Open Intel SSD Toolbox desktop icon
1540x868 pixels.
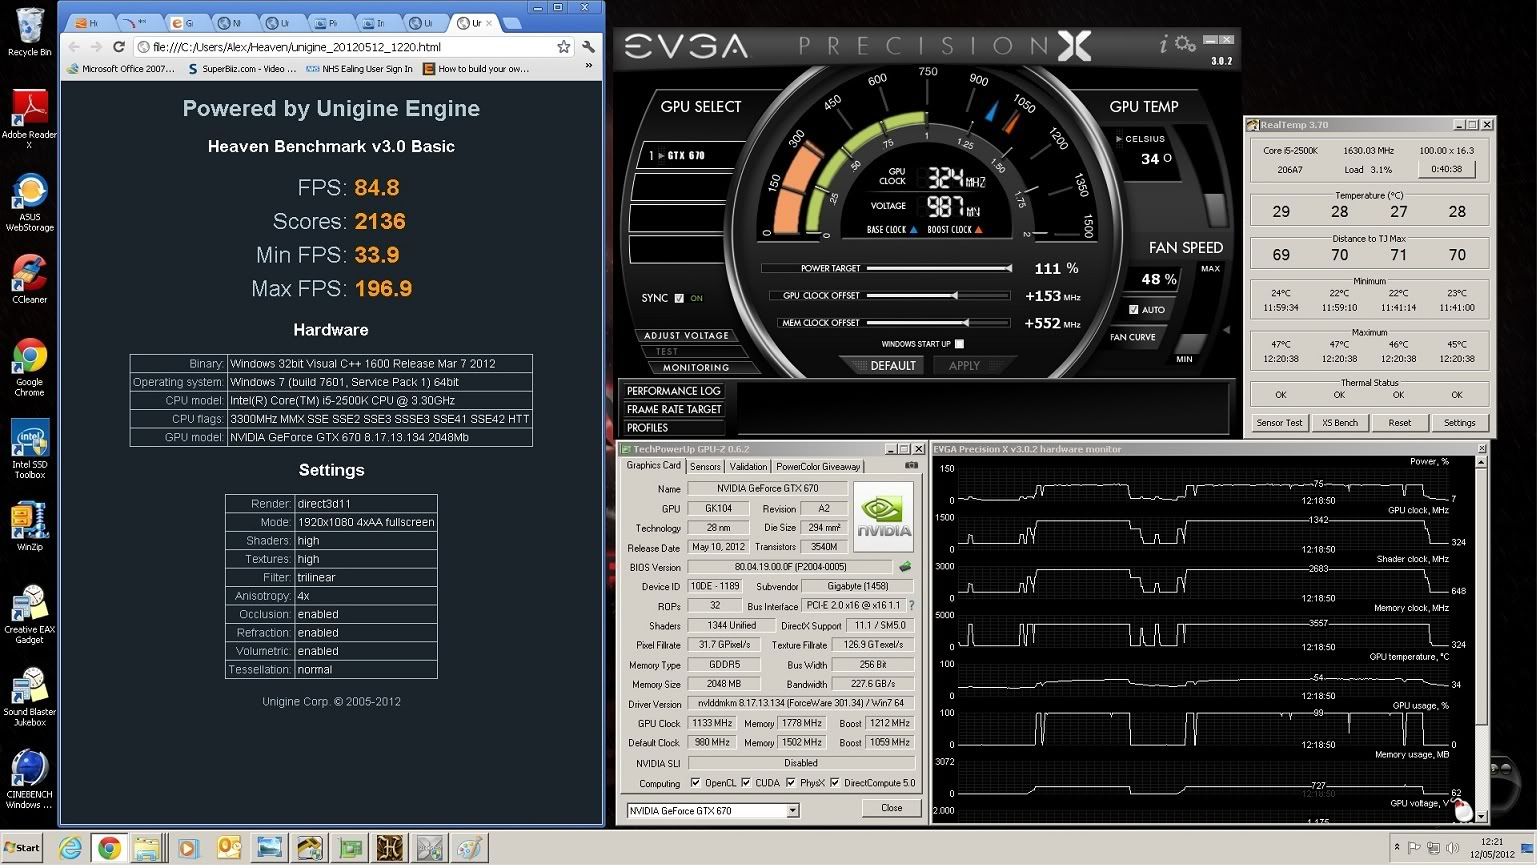pos(29,449)
